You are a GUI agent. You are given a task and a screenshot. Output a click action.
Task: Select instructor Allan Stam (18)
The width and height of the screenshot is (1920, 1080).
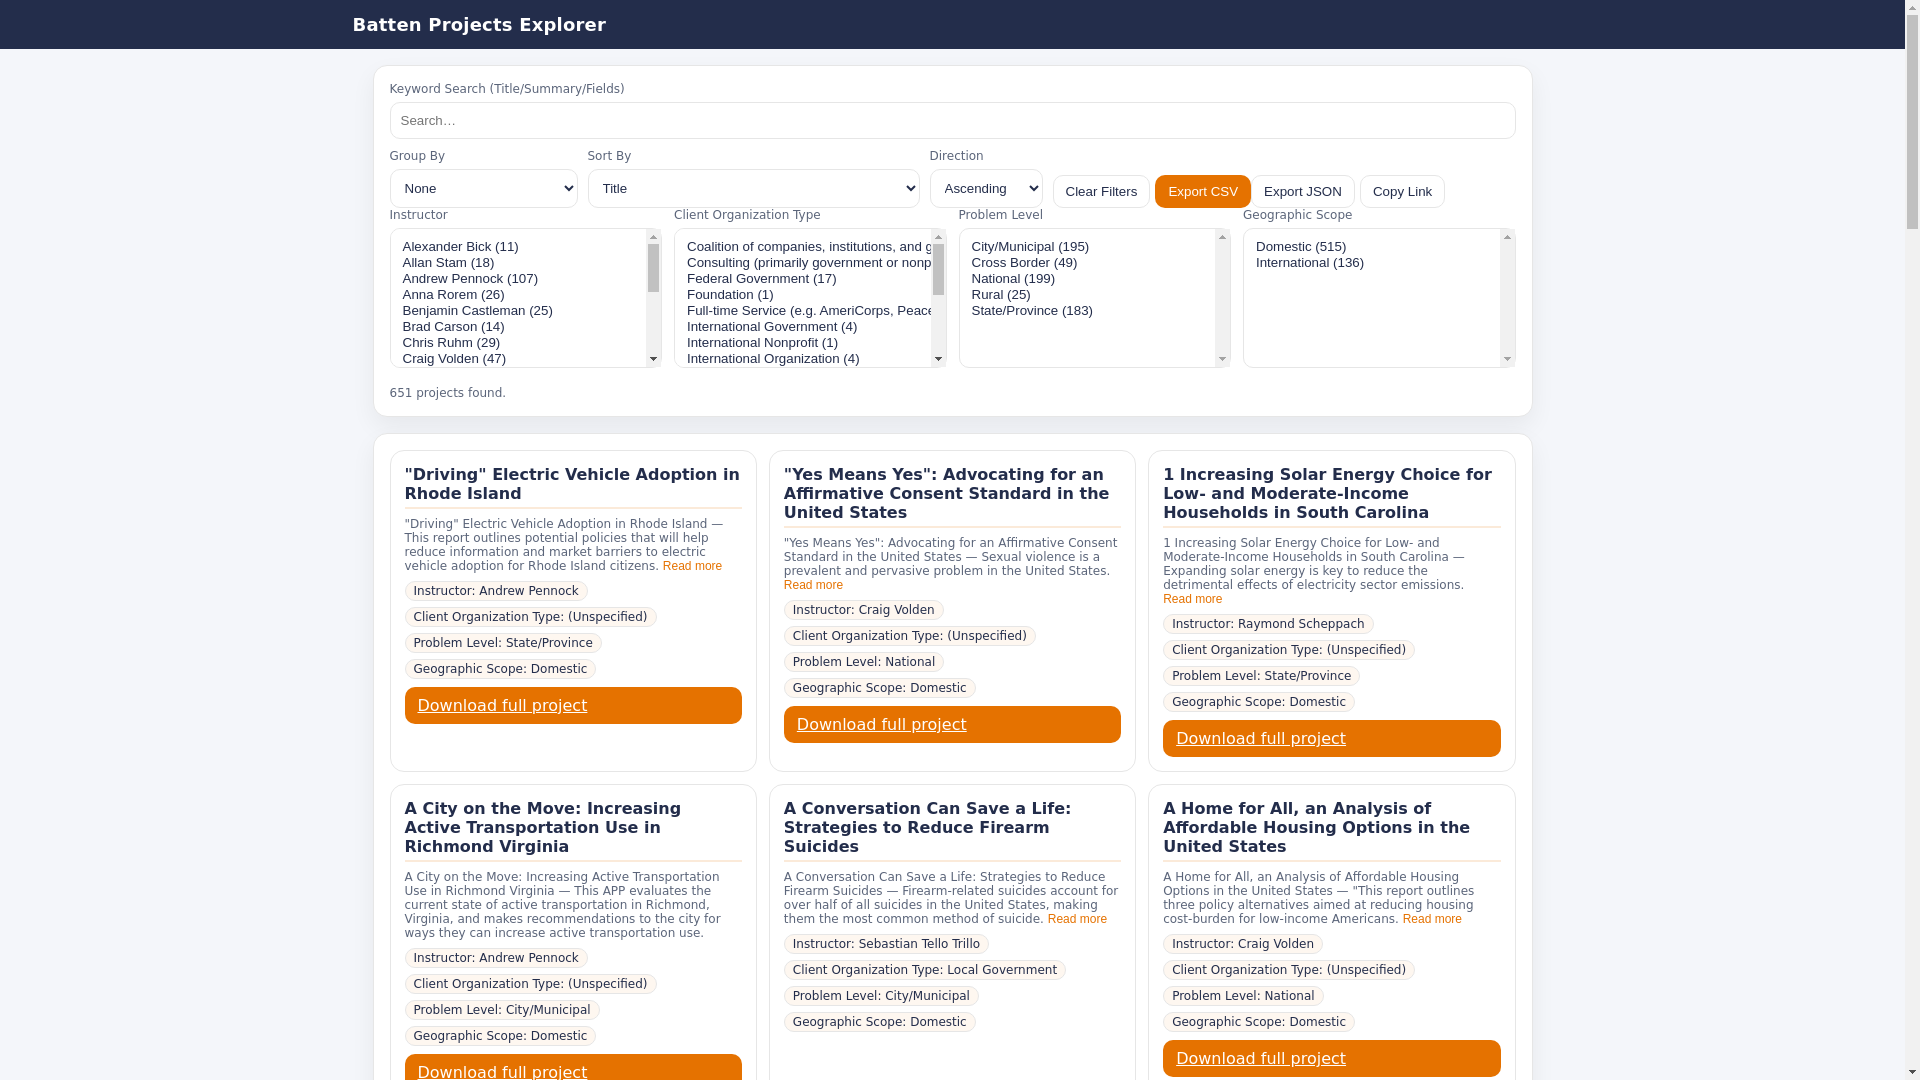pos(518,262)
